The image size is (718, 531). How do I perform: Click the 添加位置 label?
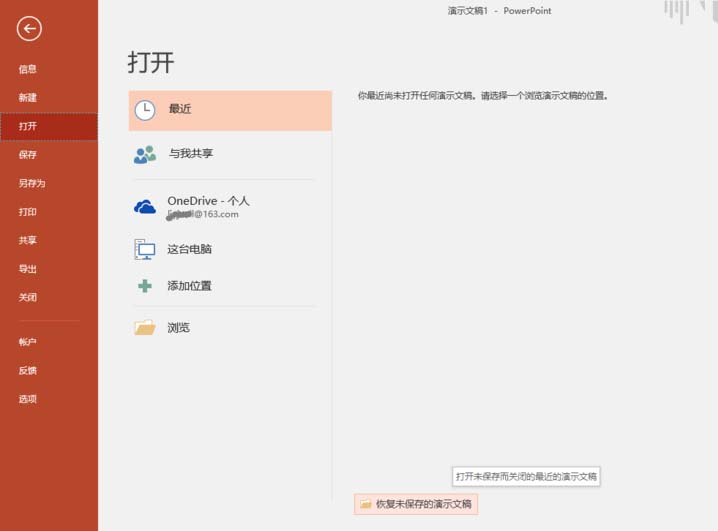coord(190,286)
